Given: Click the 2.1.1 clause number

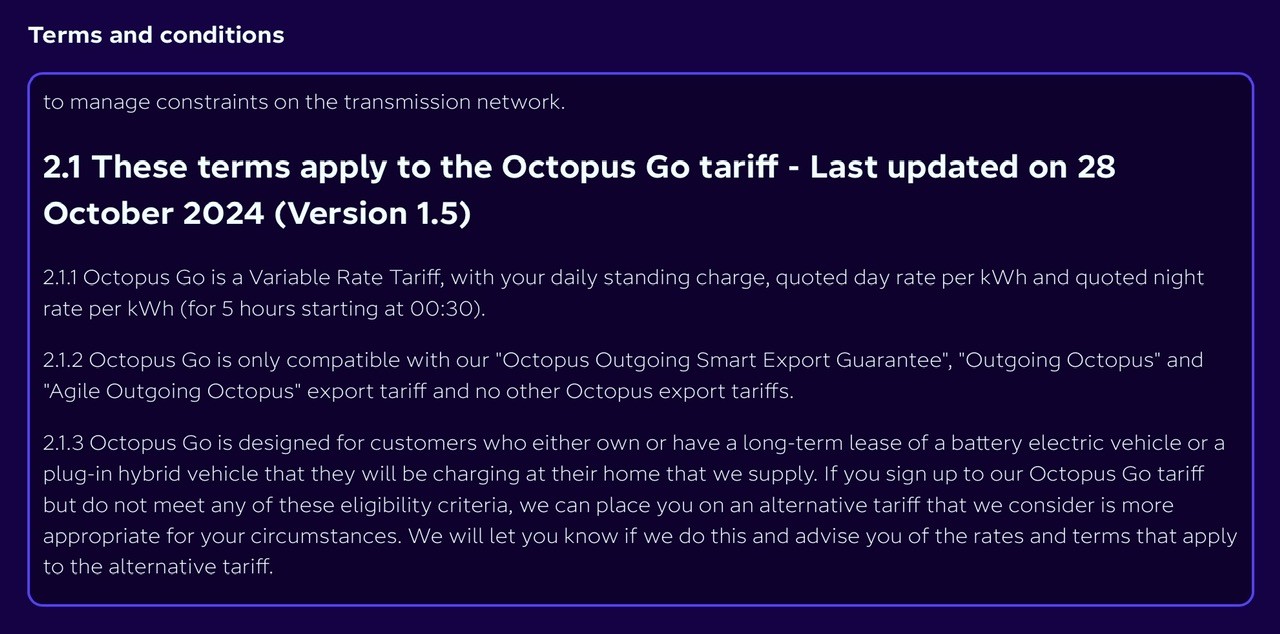Looking at the screenshot, I should coord(64,277).
